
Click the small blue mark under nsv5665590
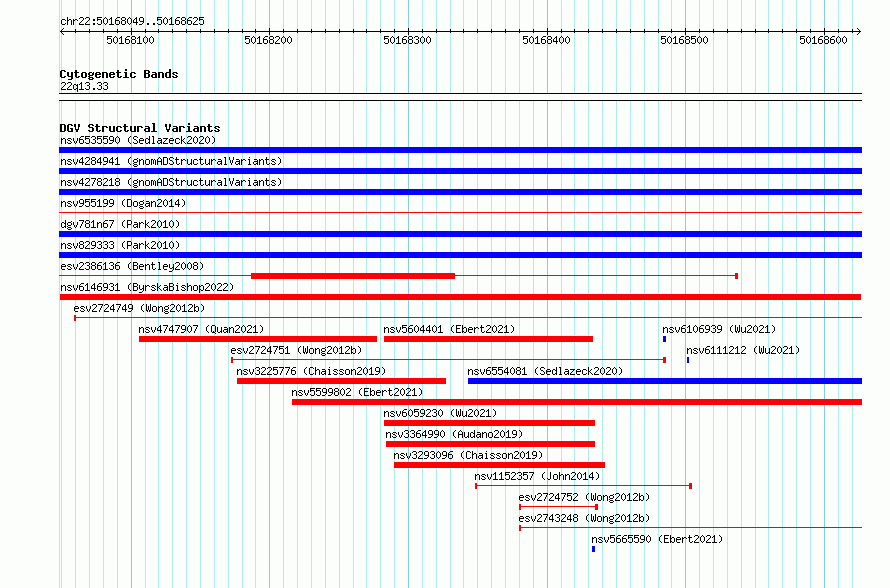pos(594,549)
